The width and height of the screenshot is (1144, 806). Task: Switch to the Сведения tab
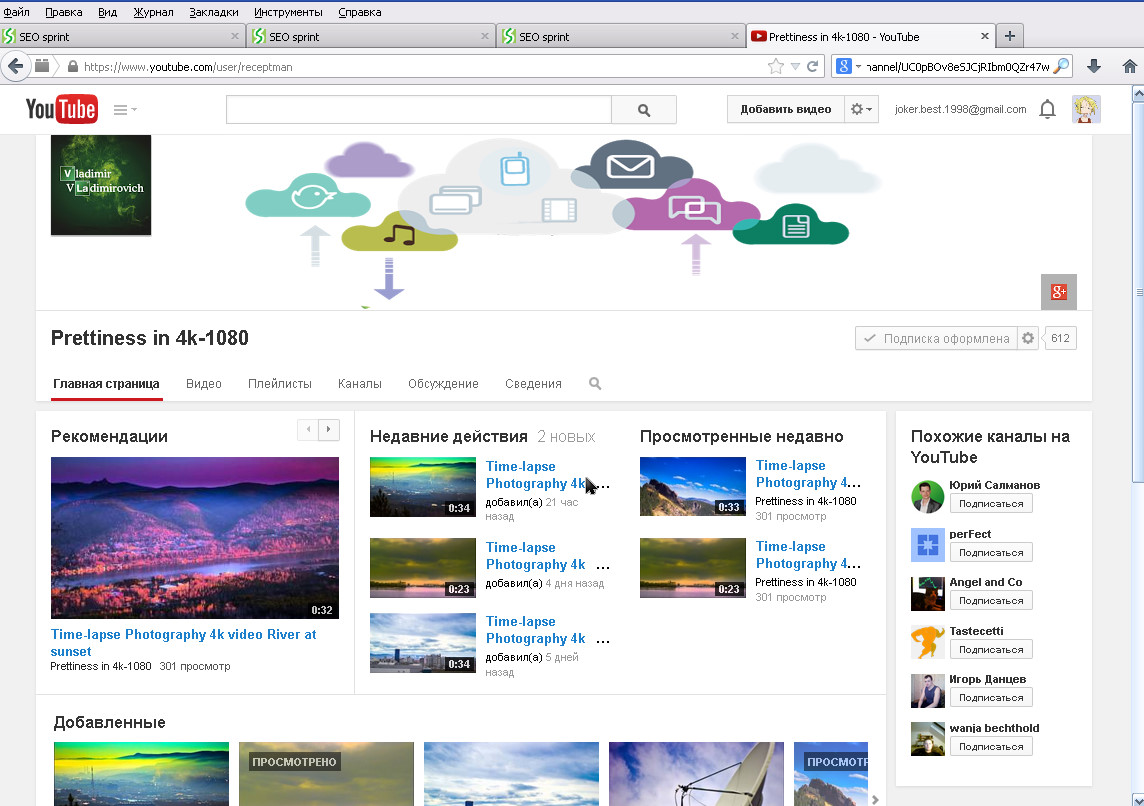(533, 384)
